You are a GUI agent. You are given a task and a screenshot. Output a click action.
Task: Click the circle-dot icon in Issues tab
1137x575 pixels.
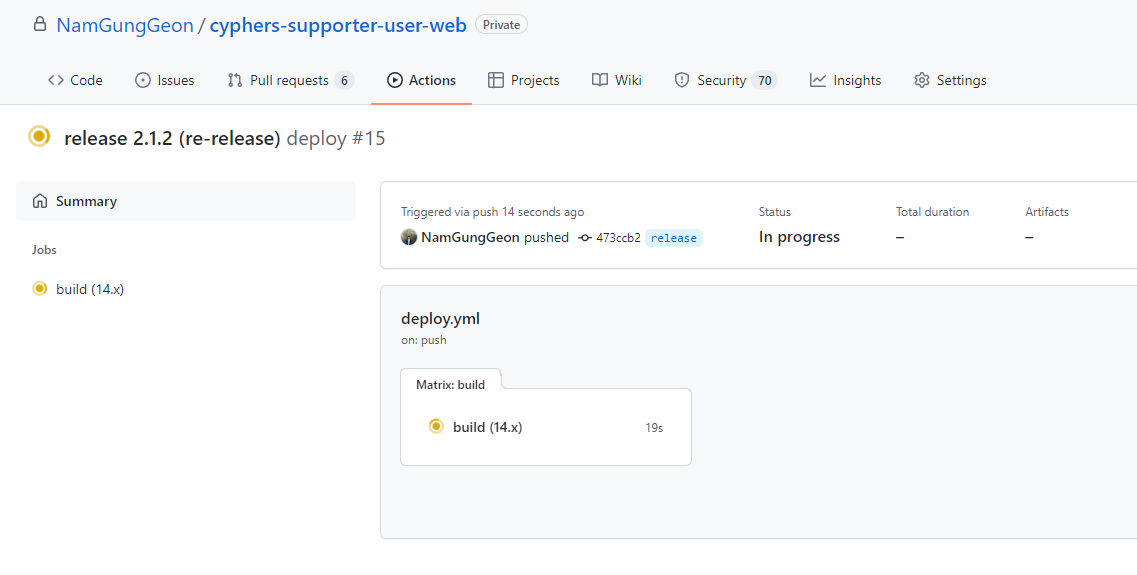(x=143, y=80)
